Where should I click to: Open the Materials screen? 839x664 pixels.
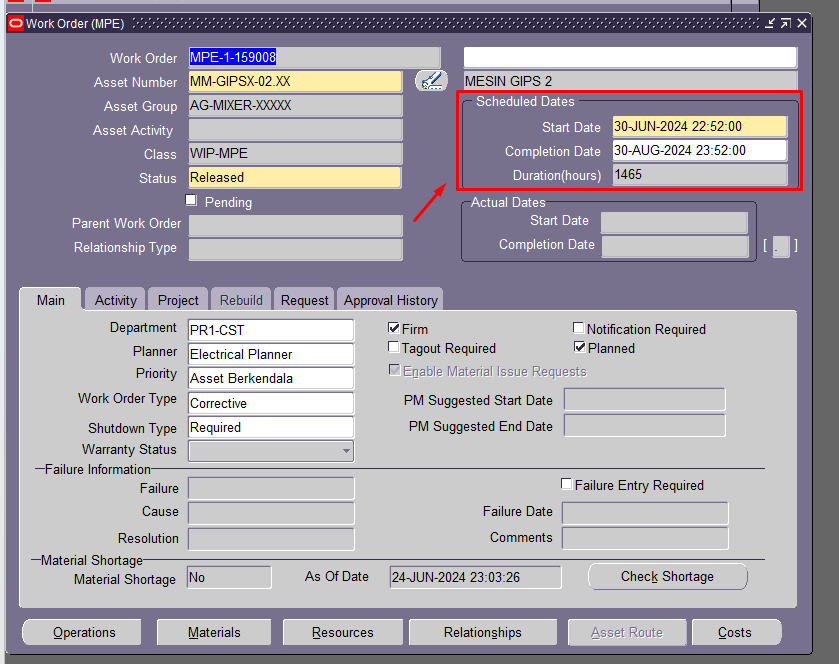[x=213, y=632]
